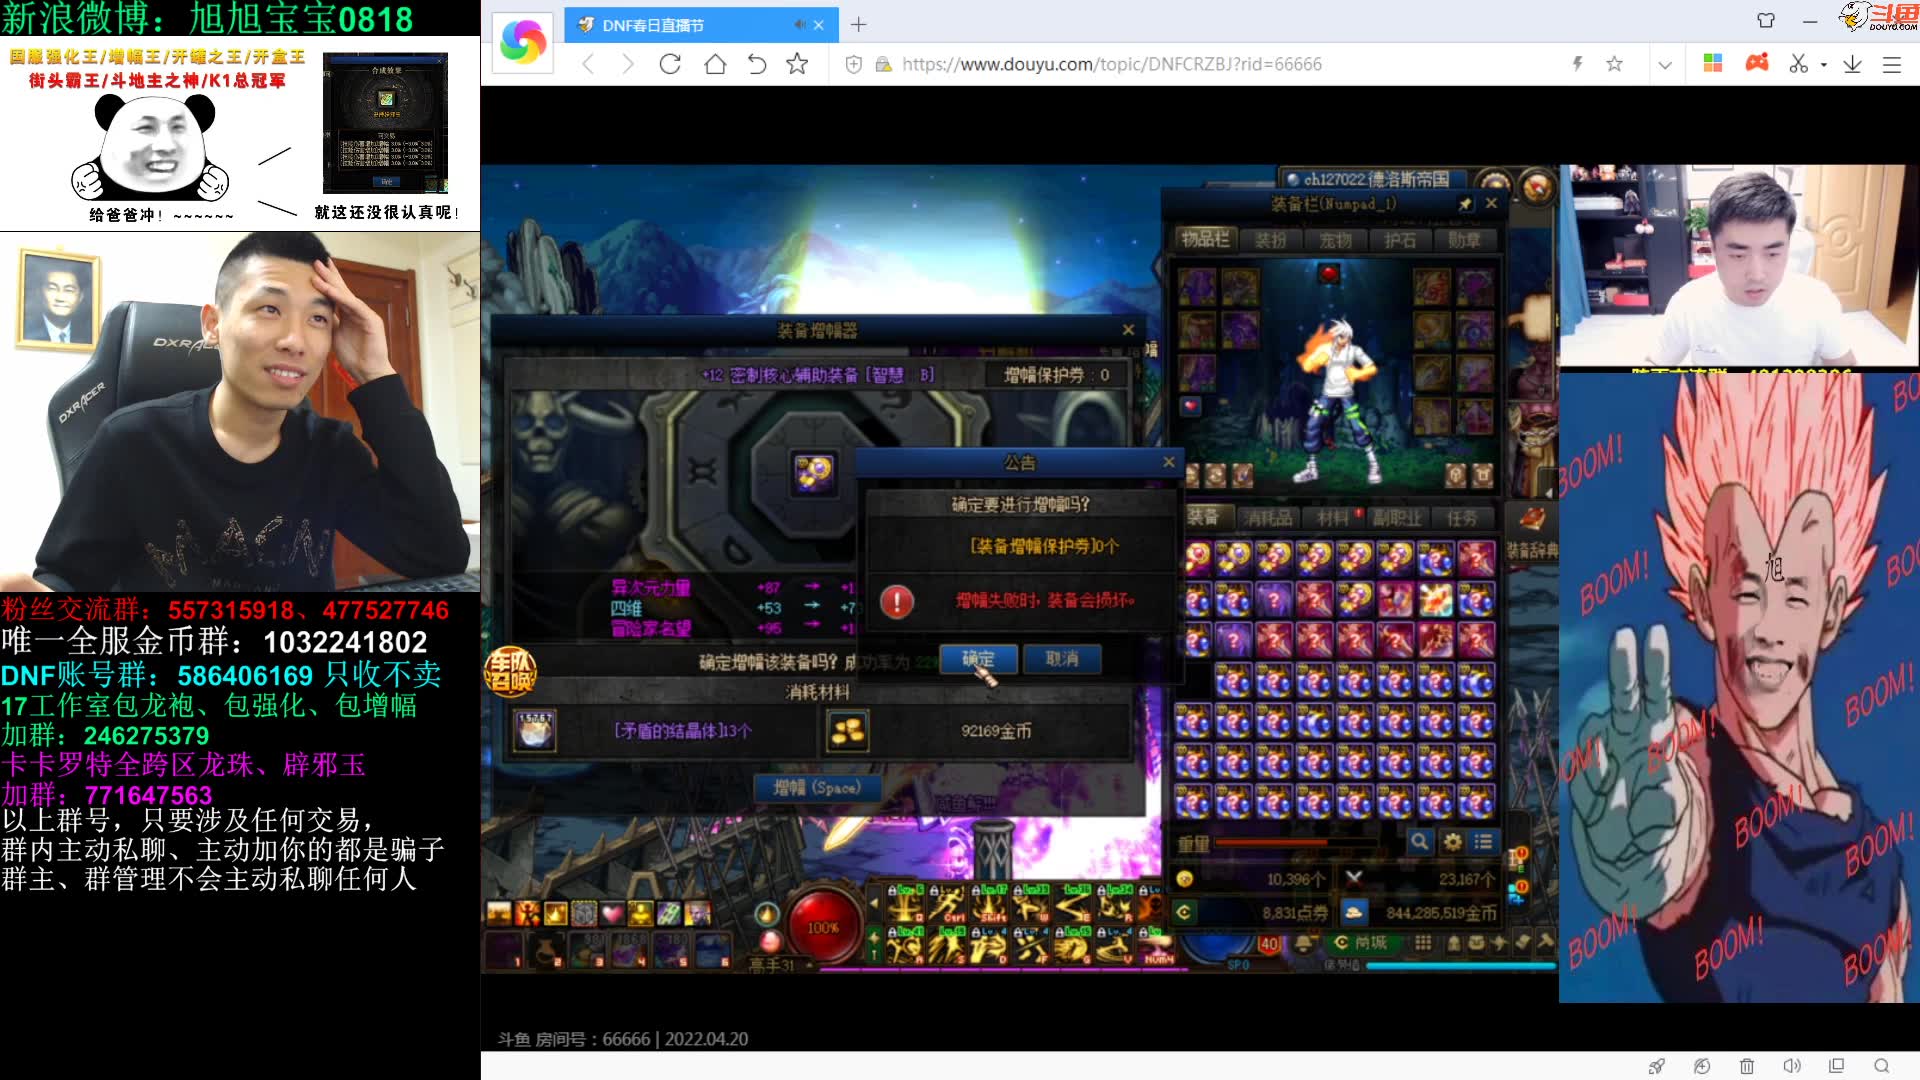Click the status bar search magnifier
The image size is (1920, 1080).
(x=1882, y=1066)
